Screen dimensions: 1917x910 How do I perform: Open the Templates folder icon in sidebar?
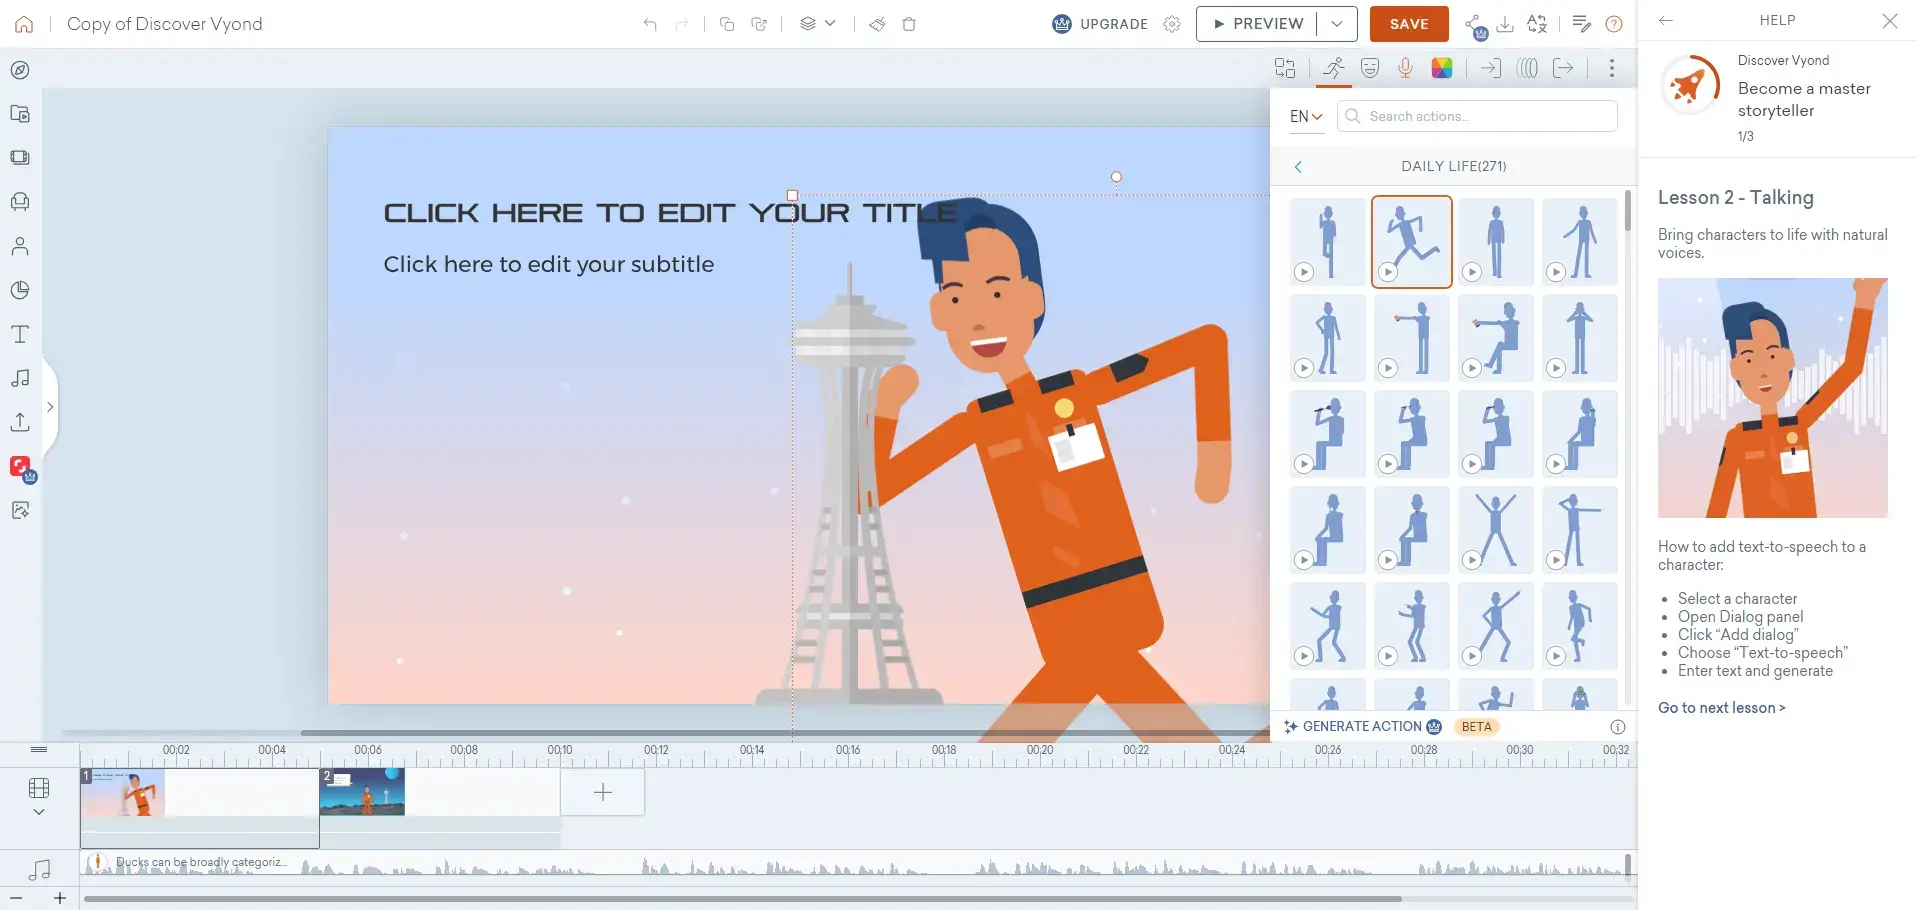20,114
